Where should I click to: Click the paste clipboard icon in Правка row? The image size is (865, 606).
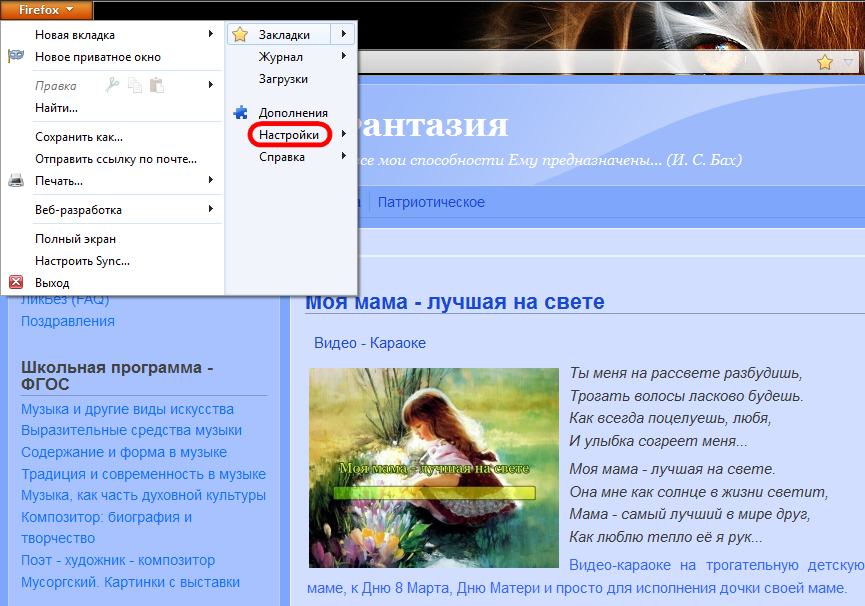point(157,86)
